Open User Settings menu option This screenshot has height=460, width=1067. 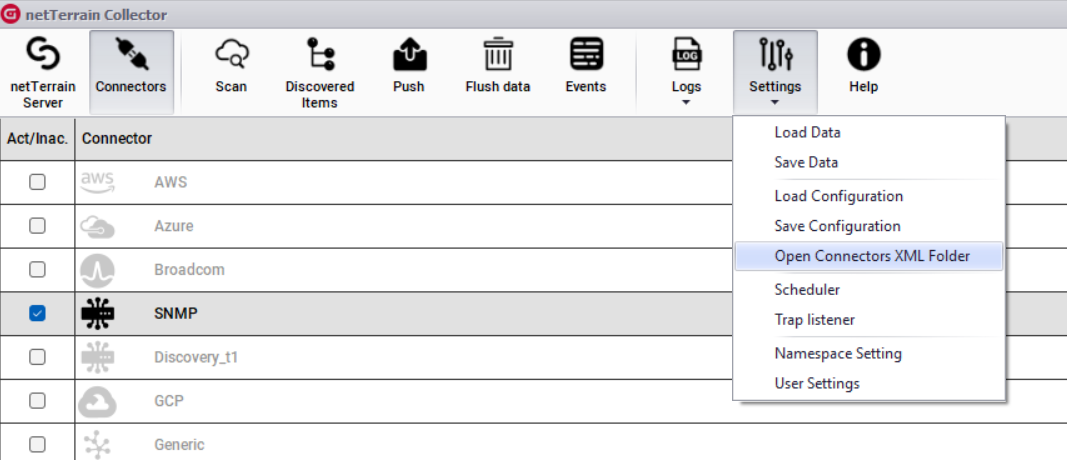click(x=816, y=383)
